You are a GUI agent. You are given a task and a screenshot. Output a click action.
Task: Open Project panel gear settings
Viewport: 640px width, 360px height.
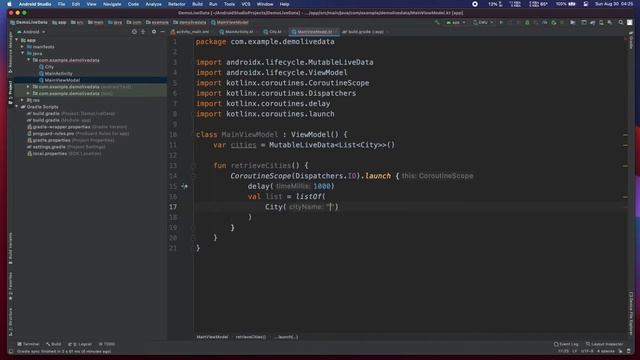[154, 31]
